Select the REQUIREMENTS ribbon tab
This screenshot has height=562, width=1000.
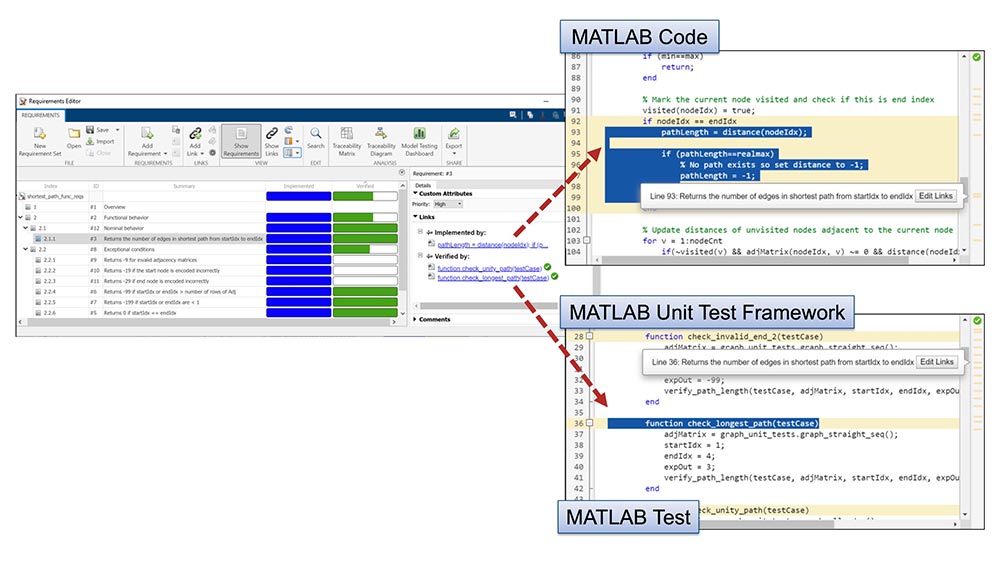(42, 115)
